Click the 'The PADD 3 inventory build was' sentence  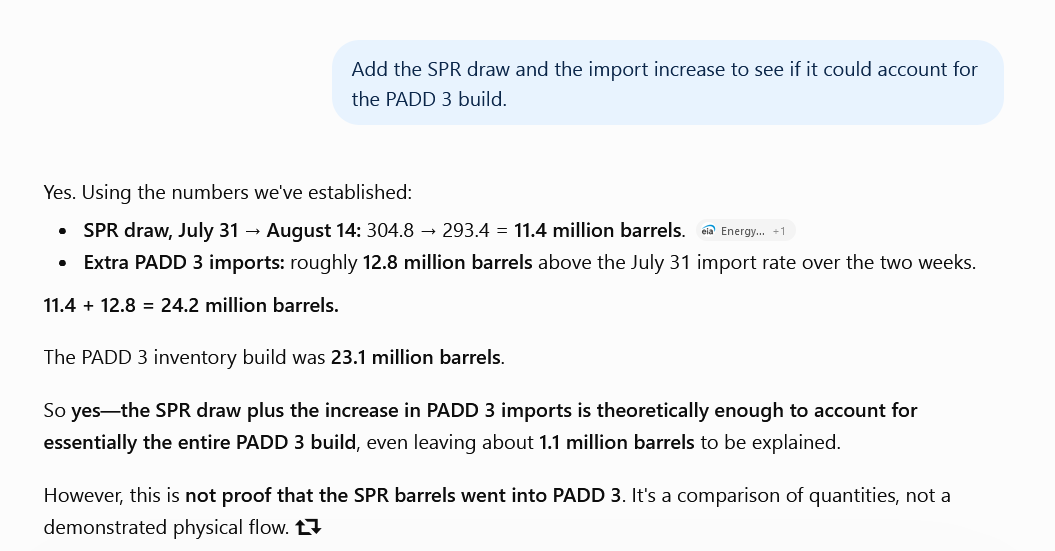(185, 357)
